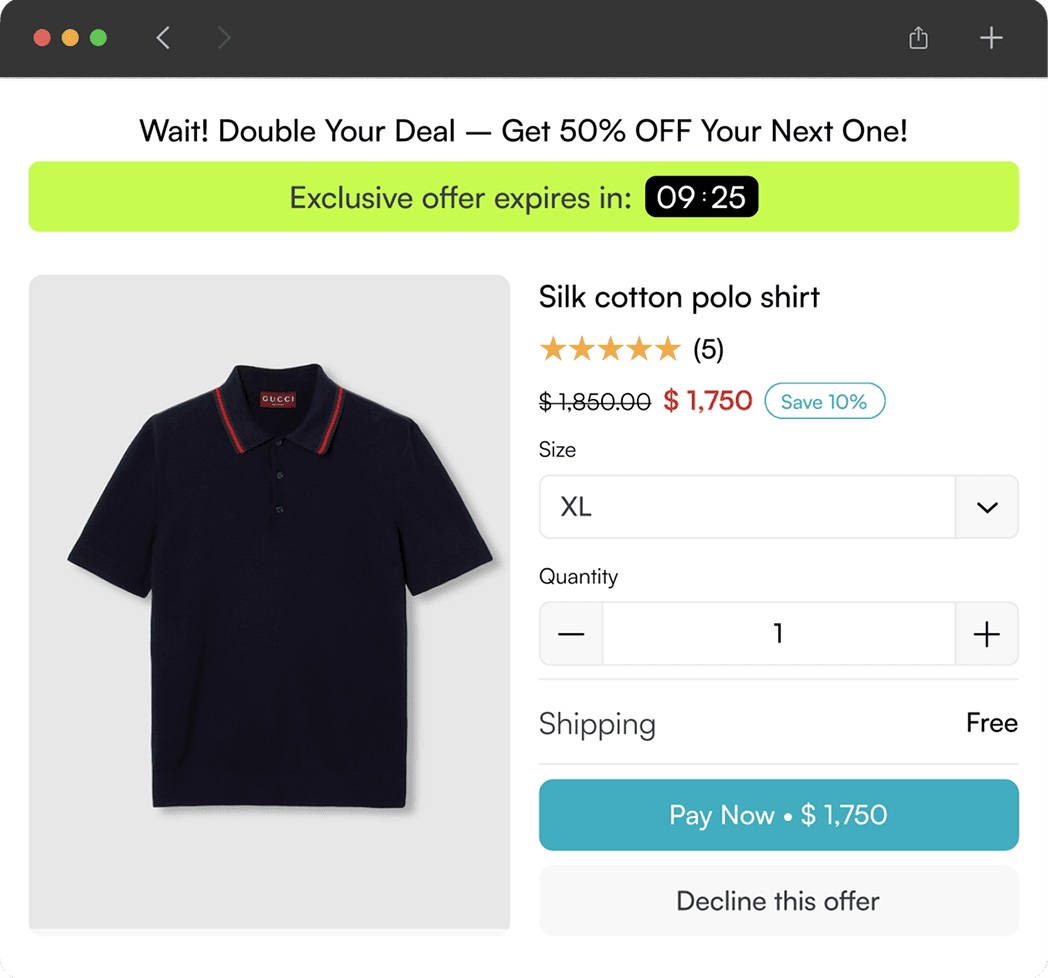Screen dimensions: 1048x978
Task: Click the Save 10% badge
Action: pyautogui.click(x=824, y=401)
